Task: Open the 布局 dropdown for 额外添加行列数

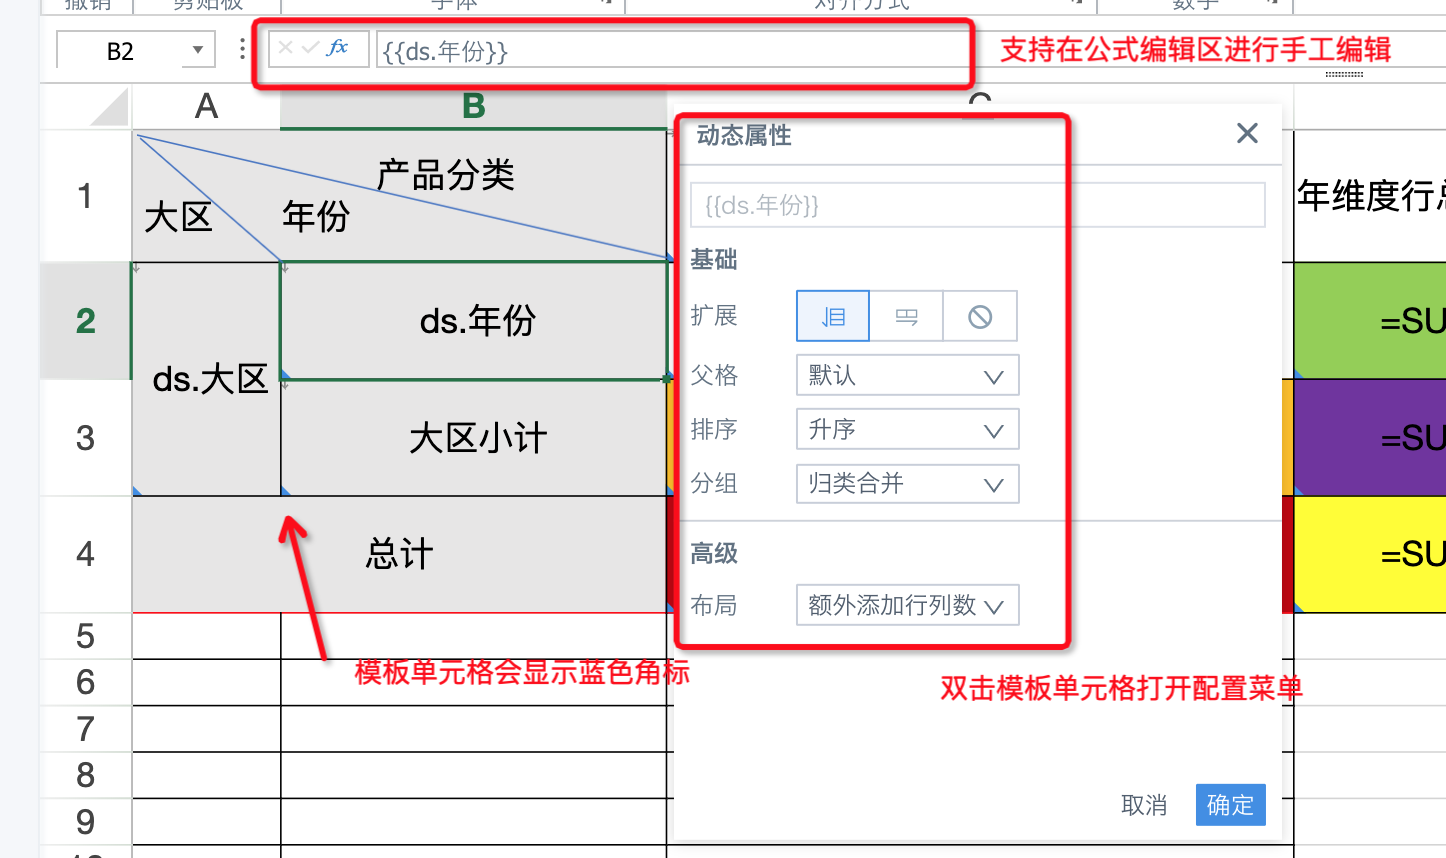Action: coord(907,605)
